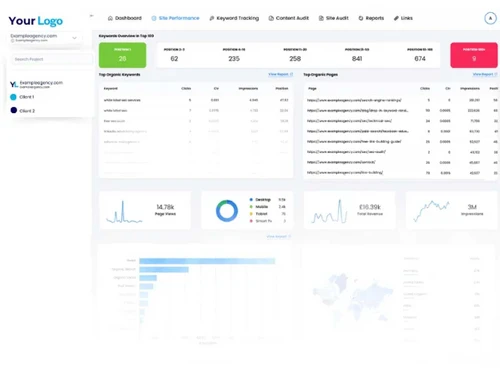Click the "Your Logo" brand image
The height and width of the screenshot is (375, 500).
click(x=36, y=21)
